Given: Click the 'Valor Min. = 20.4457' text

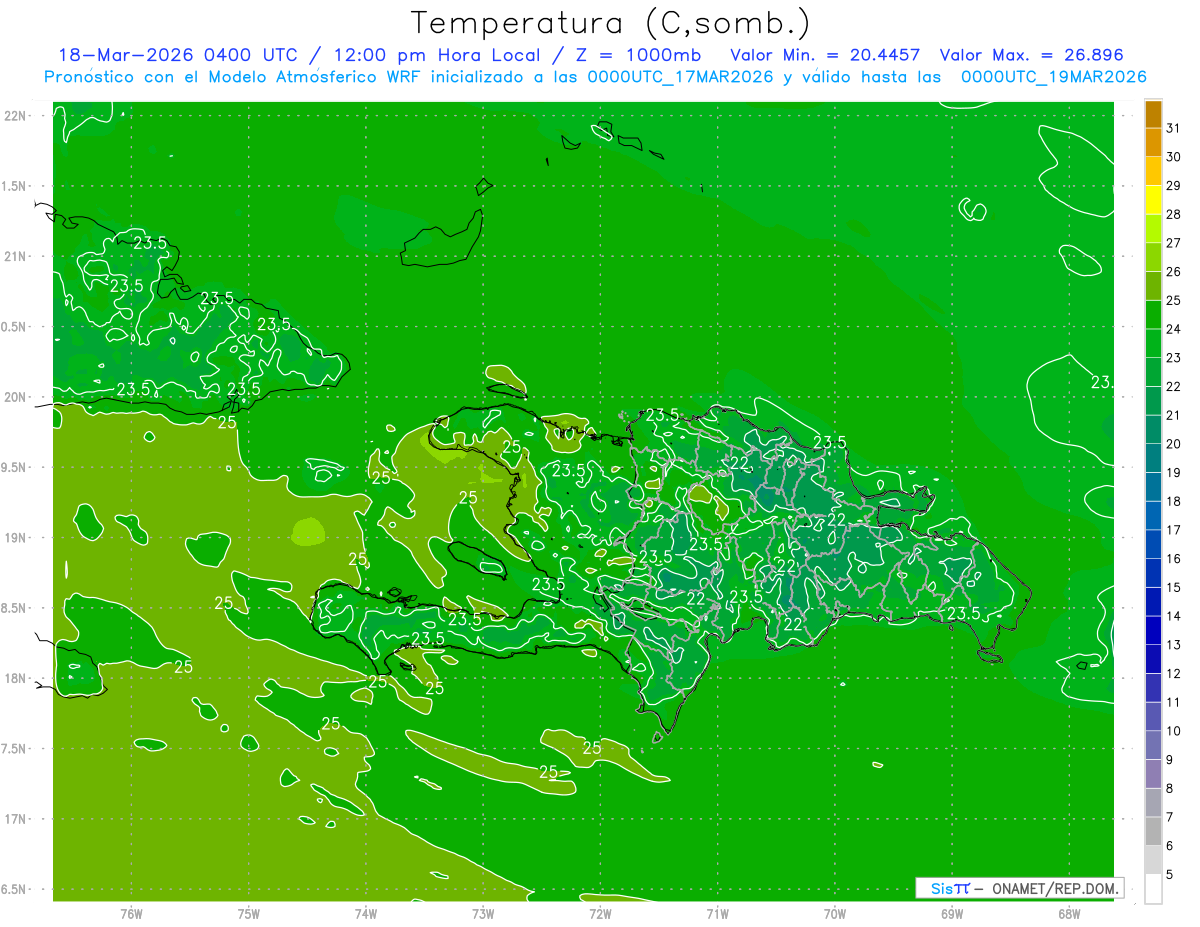Looking at the screenshot, I should 826,55.
